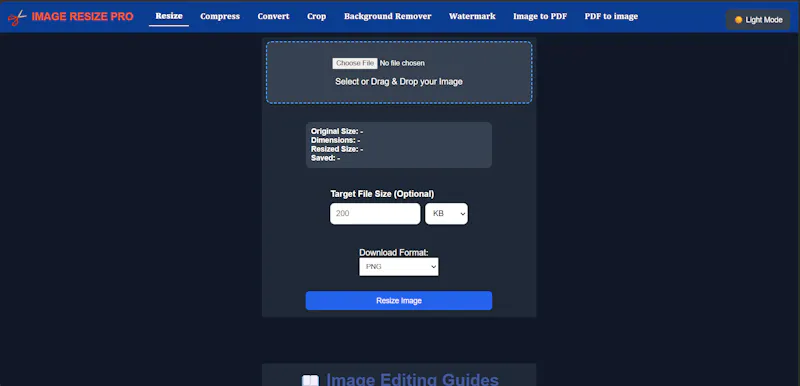
Task: Click the 'No file chosen' text
Action: [x=402, y=63]
